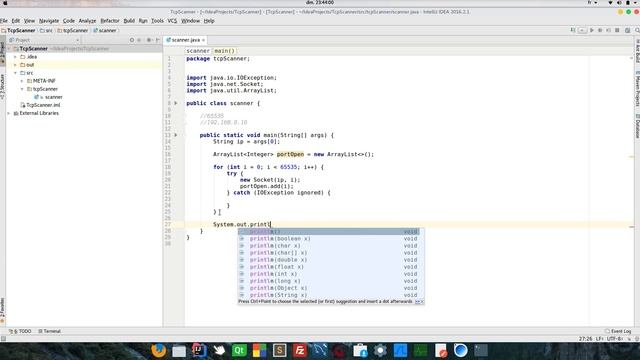Hide the Project tool window

tap(158, 40)
